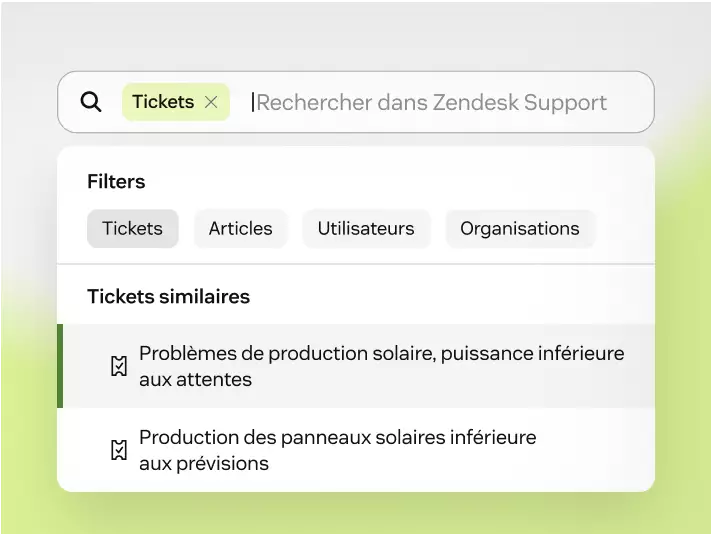Click the magnifying glass search icon
Viewport: 711px width, 534px height.
pyautogui.click(x=91, y=102)
